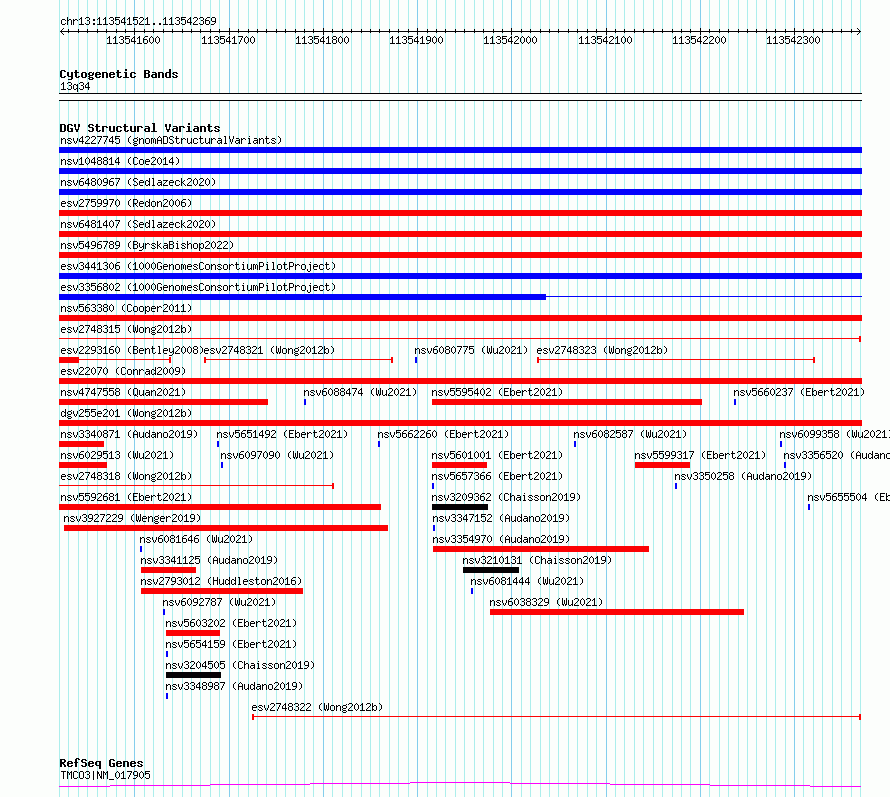Click the red nsv6038329 variant bar

617,612
